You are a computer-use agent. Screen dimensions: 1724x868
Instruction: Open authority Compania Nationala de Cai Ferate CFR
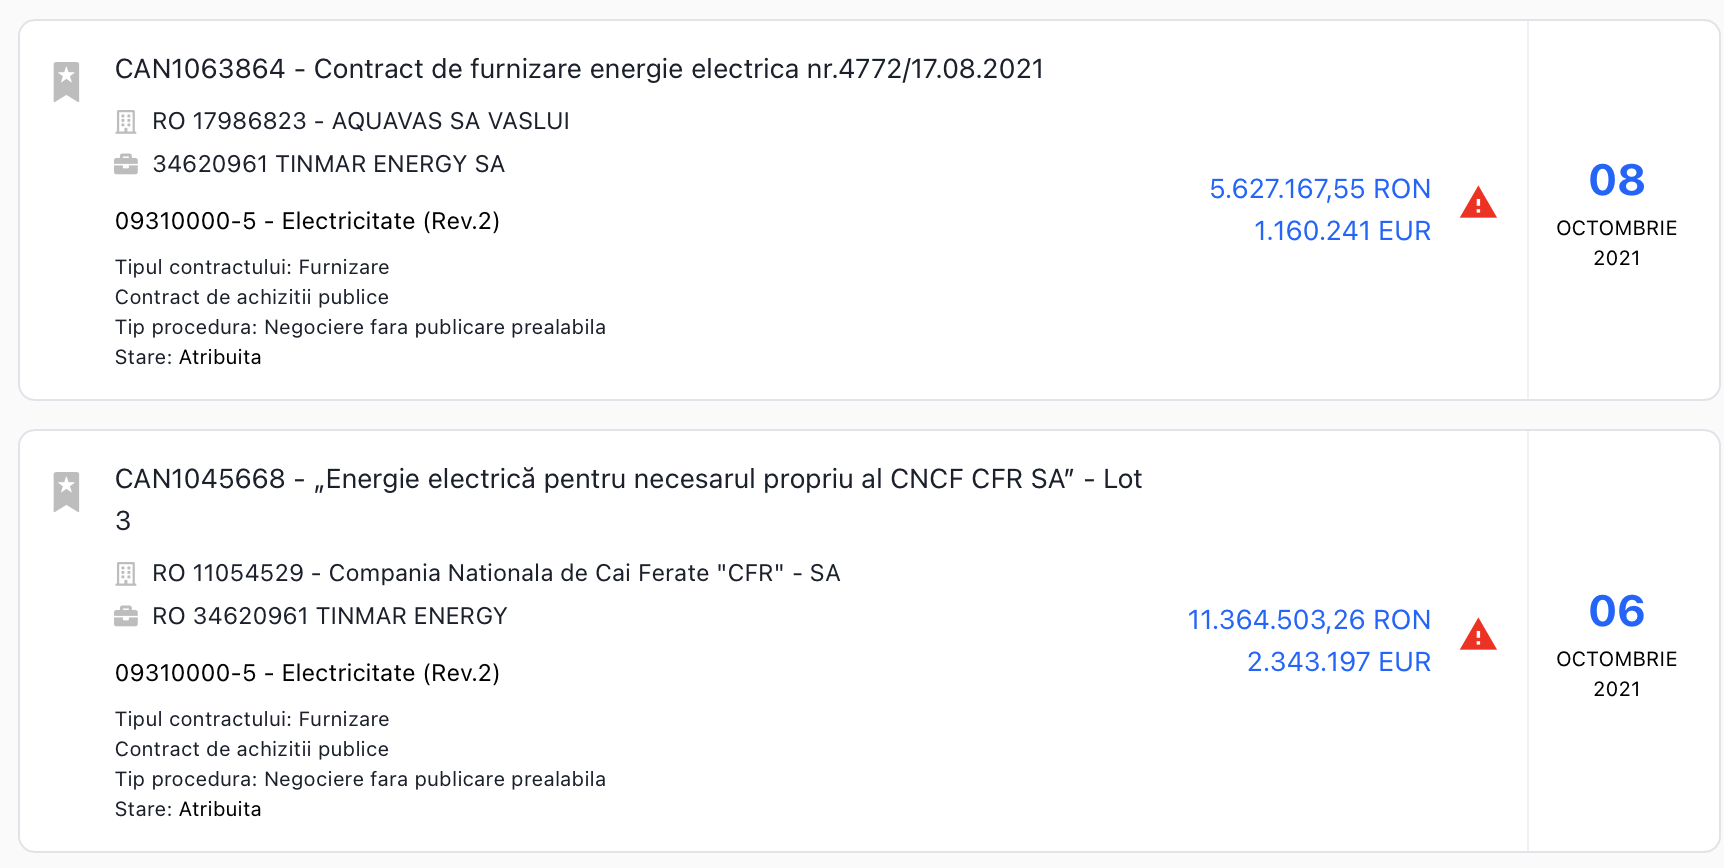[x=496, y=573]
